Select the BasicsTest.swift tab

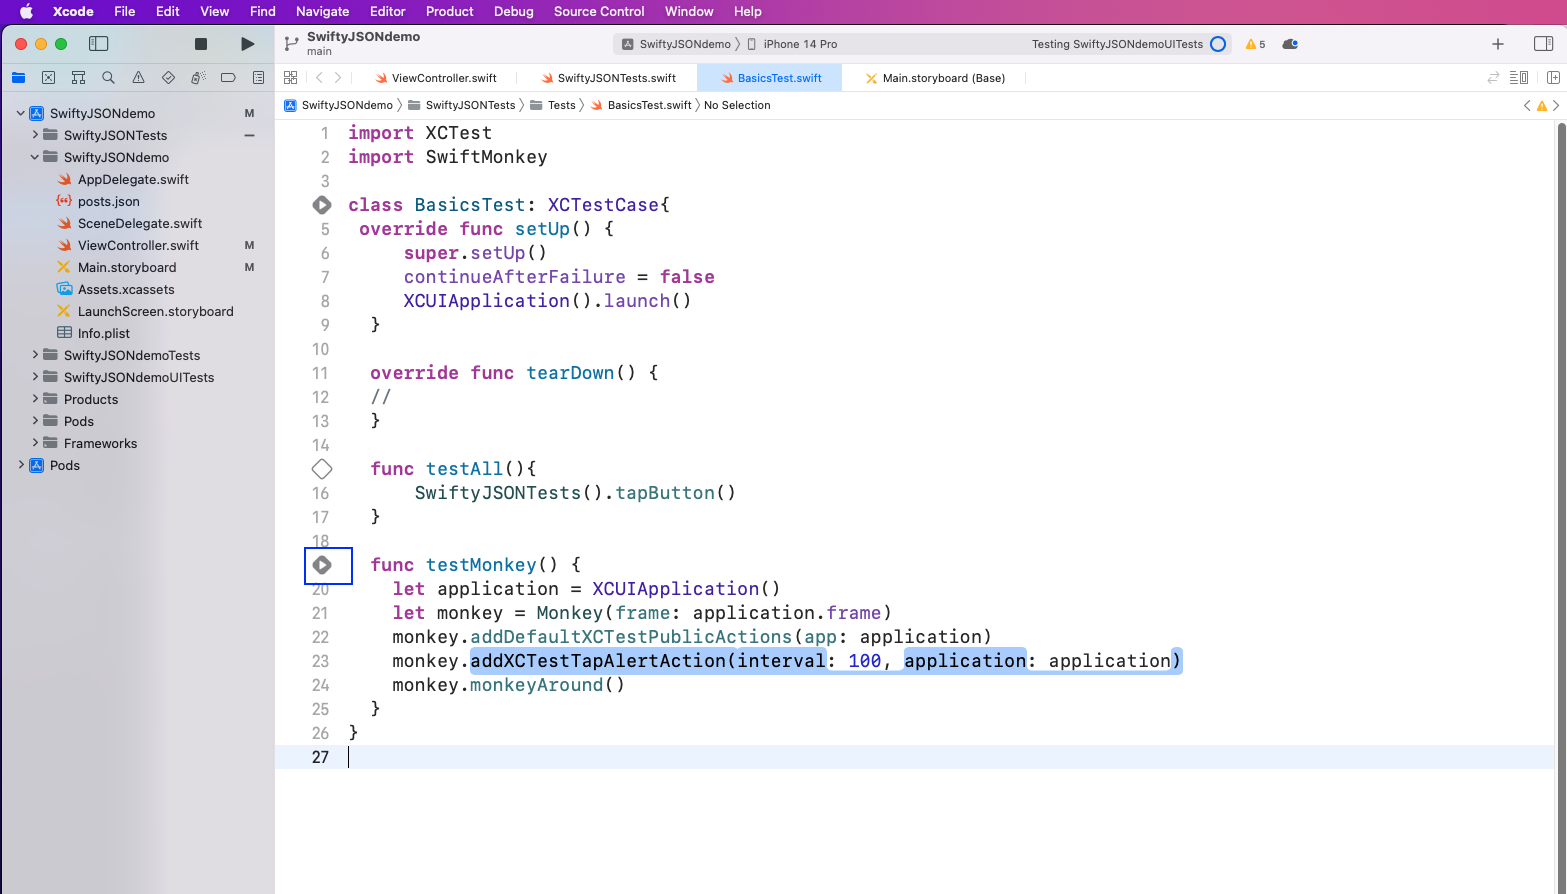(771, 78)
